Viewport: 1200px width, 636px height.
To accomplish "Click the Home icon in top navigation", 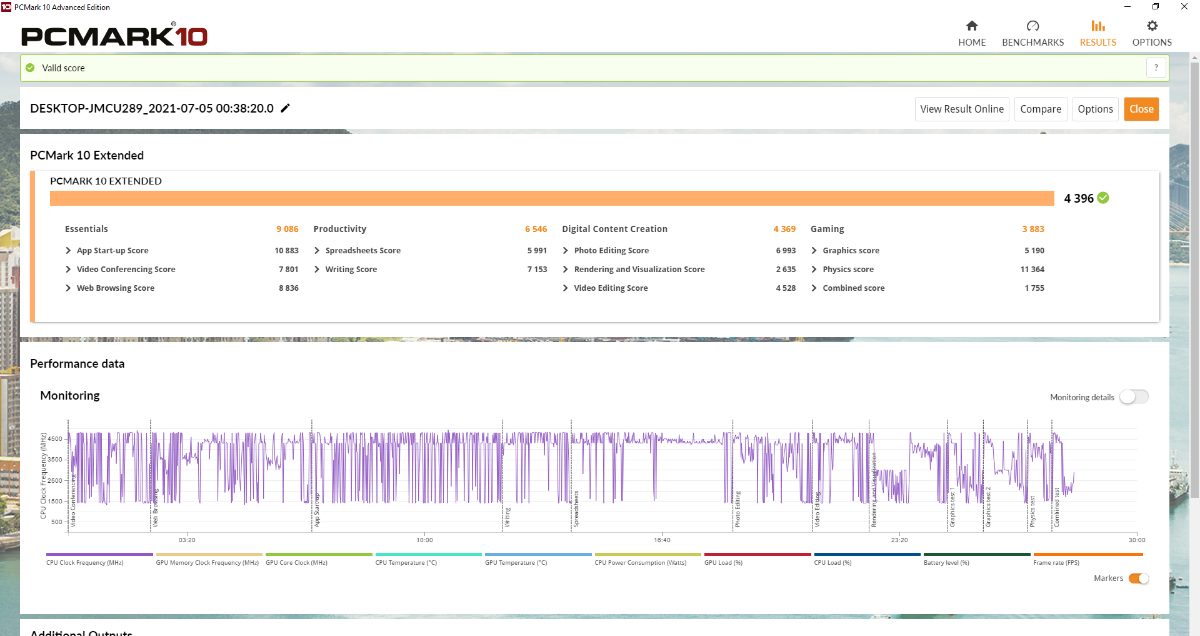I will point(971,26).
